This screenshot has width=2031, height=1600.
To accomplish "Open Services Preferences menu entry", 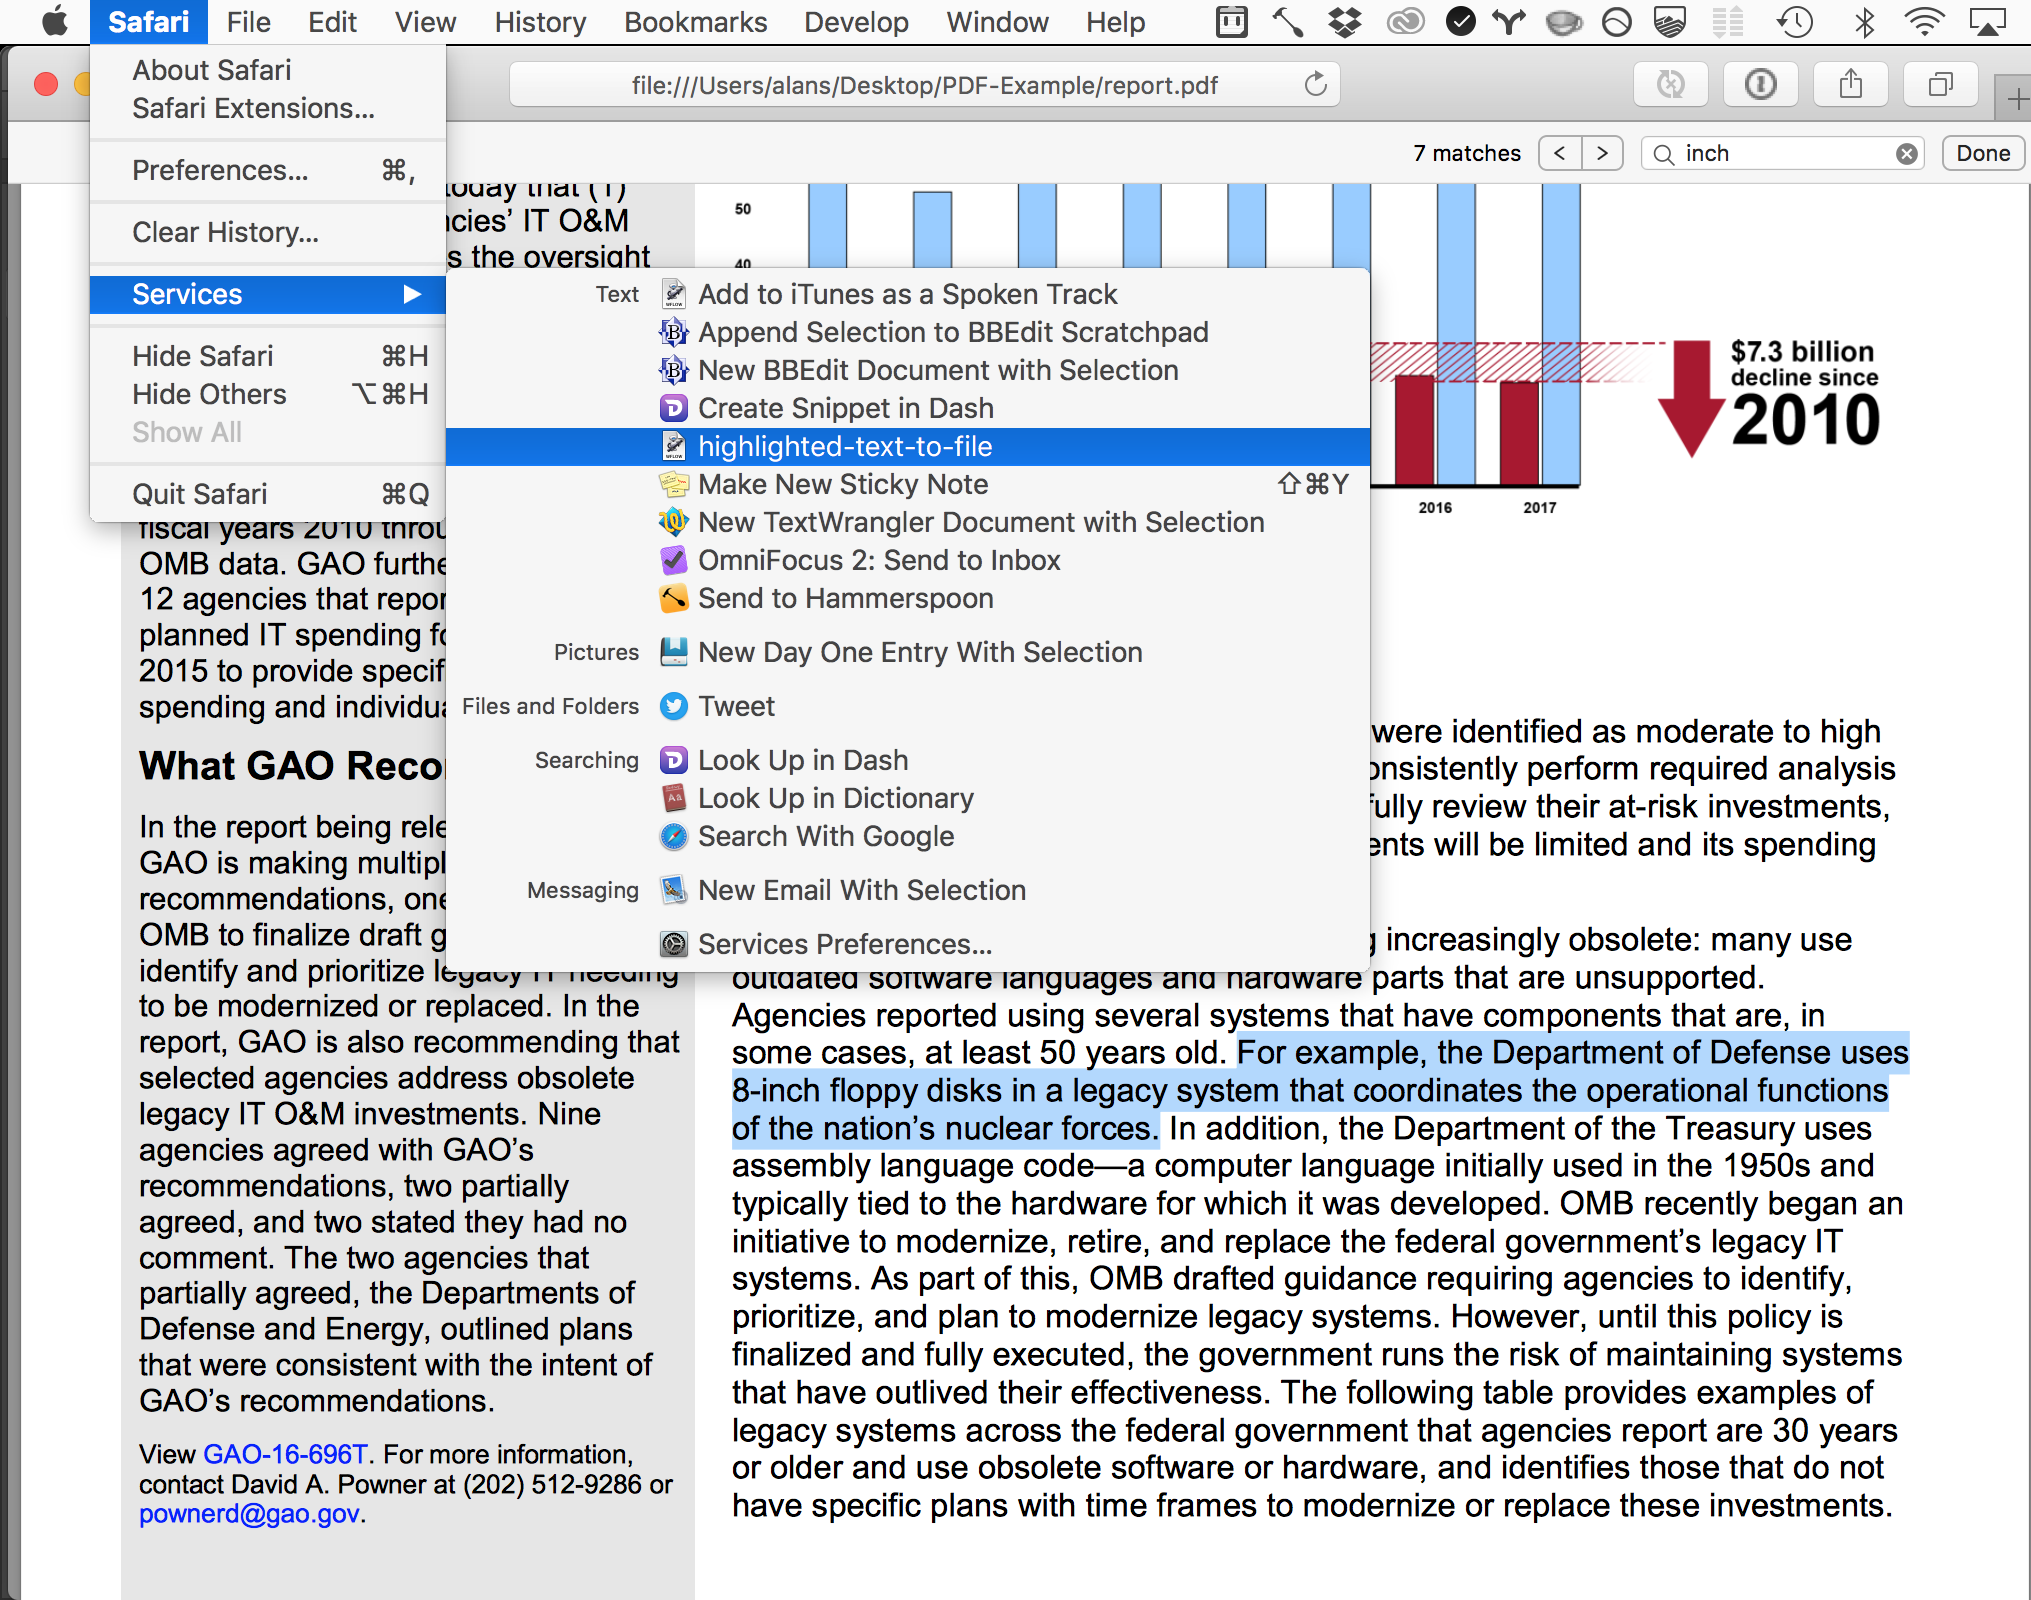I will pos(844,944).
